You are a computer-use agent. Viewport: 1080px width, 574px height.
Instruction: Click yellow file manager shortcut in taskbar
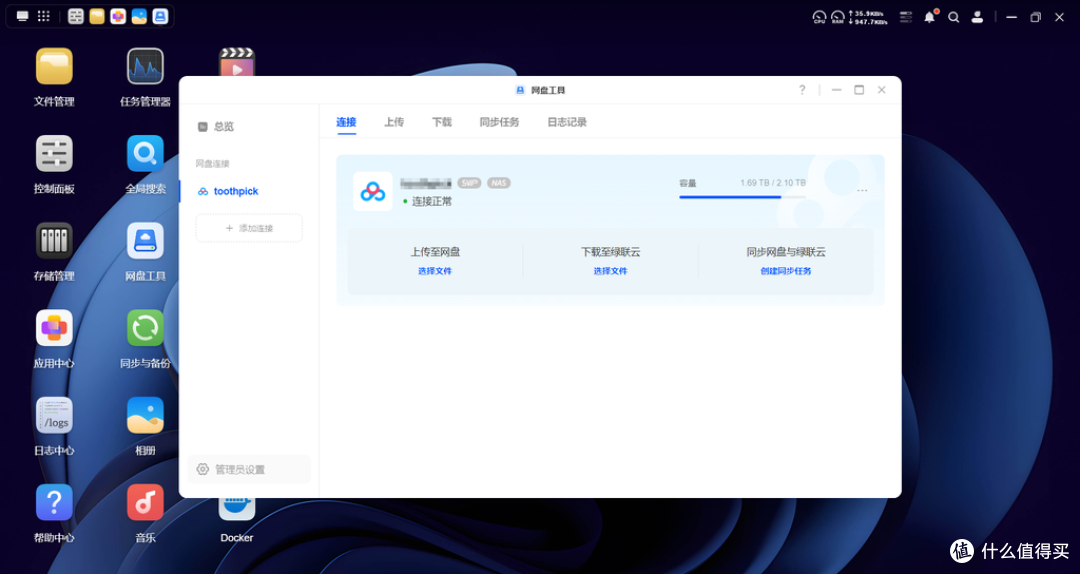point(97,17)
